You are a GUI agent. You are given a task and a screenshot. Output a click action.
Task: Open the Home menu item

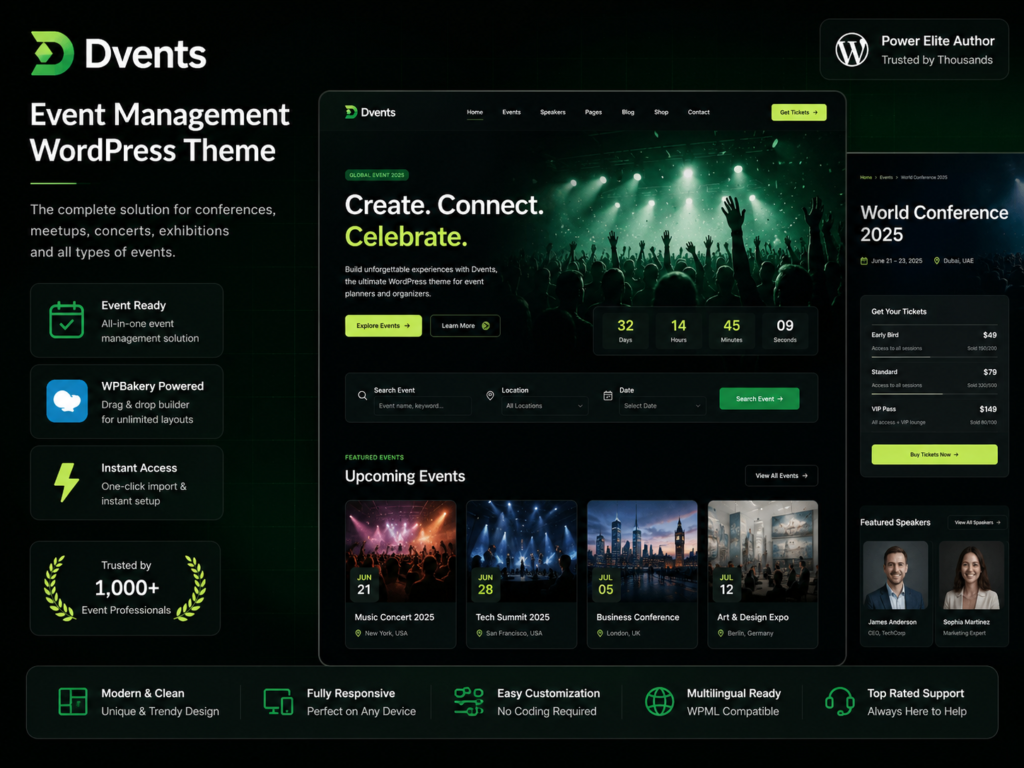pos(475,112)
